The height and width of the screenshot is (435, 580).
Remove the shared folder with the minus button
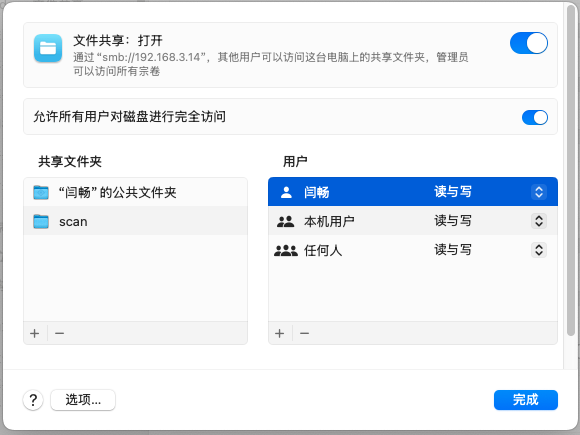coord(59,333)
